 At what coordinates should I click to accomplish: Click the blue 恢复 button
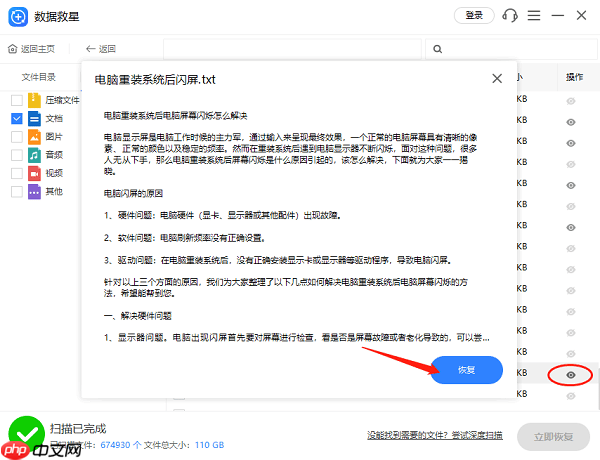466,370
